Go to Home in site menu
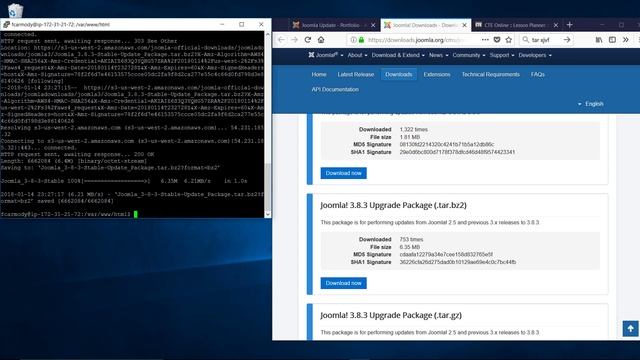Image resolution: width=640 pixels, height=360 pixels. point(319,74)
